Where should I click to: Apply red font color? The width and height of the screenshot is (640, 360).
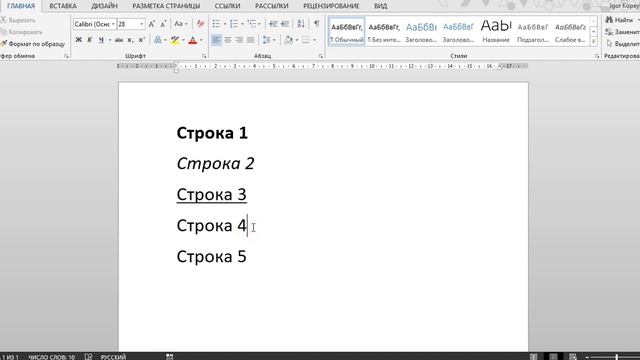coord(193,40)
